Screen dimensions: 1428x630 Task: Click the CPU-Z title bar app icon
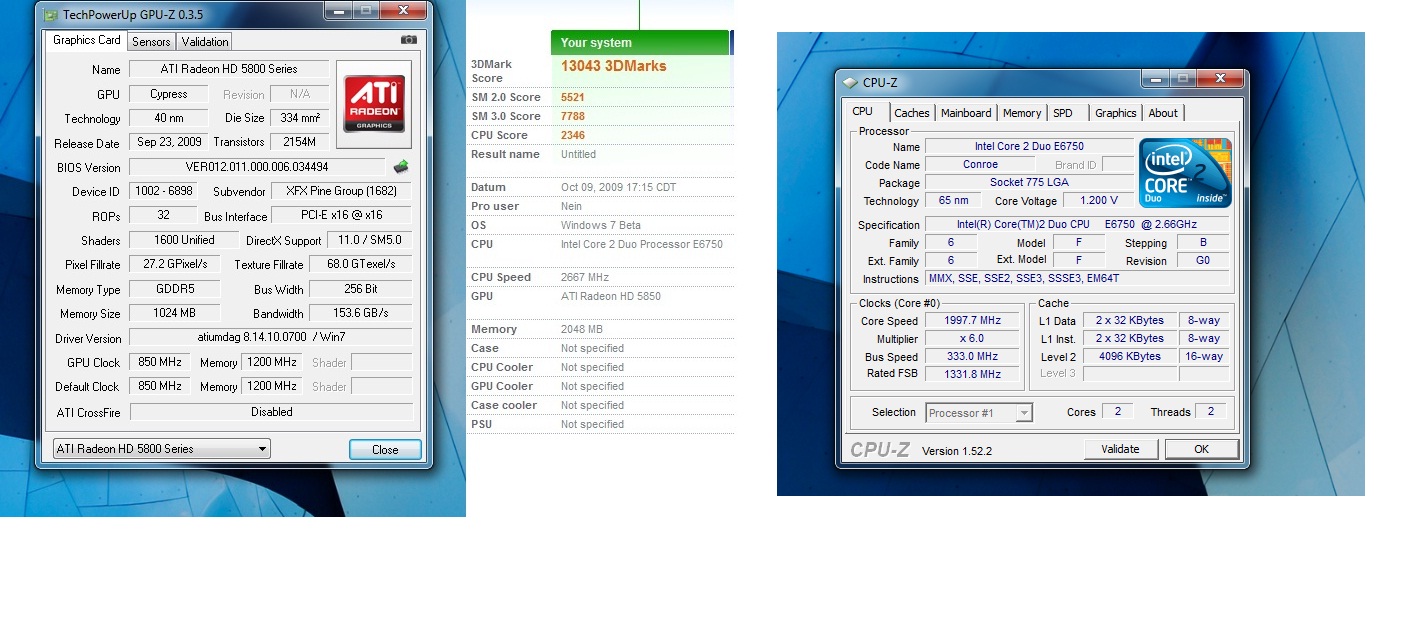tap(850, 83)
